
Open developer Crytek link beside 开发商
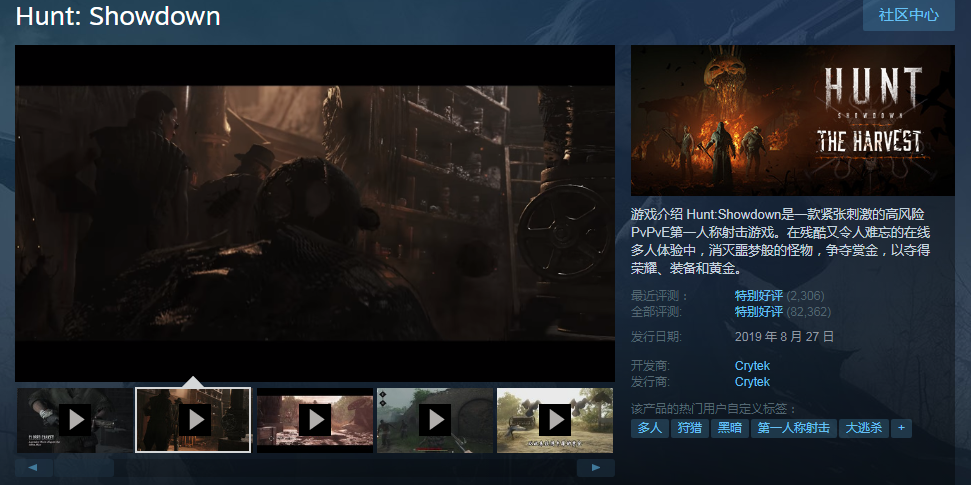tap(752, 365)
